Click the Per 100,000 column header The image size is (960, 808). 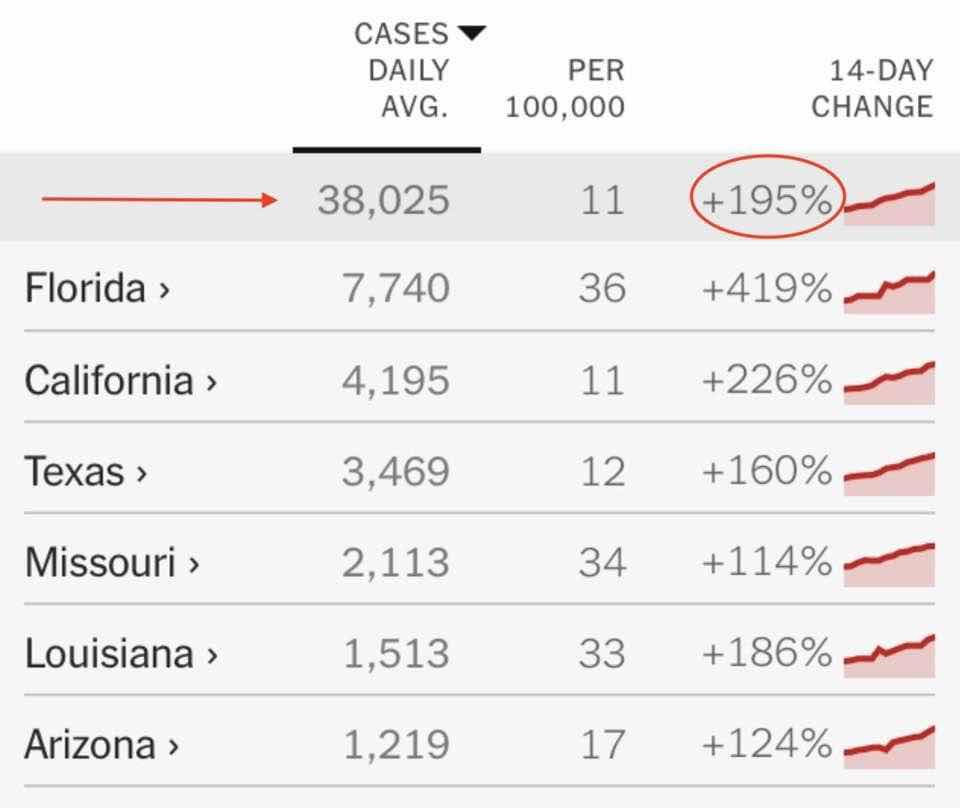565,88
